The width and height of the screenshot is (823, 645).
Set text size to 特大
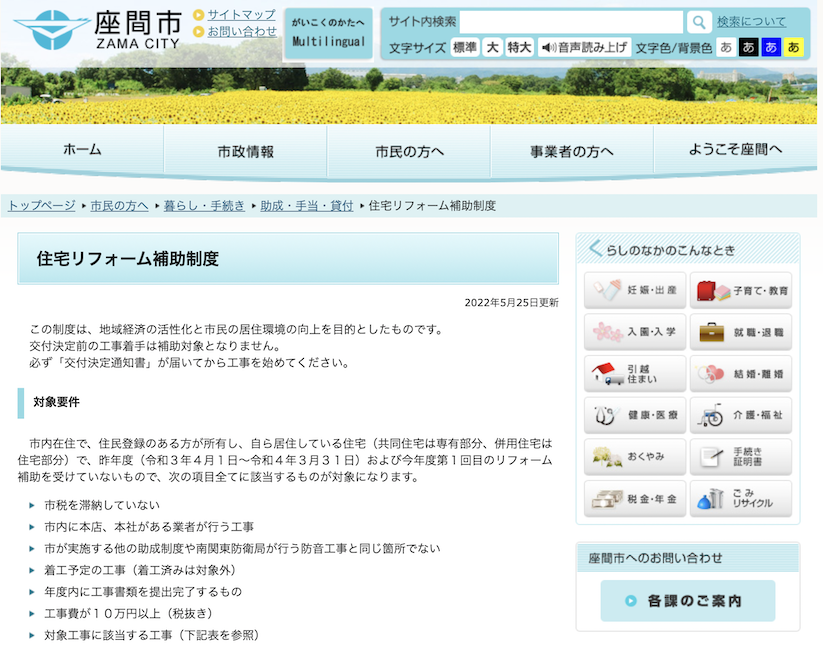(x=520, y=47)
